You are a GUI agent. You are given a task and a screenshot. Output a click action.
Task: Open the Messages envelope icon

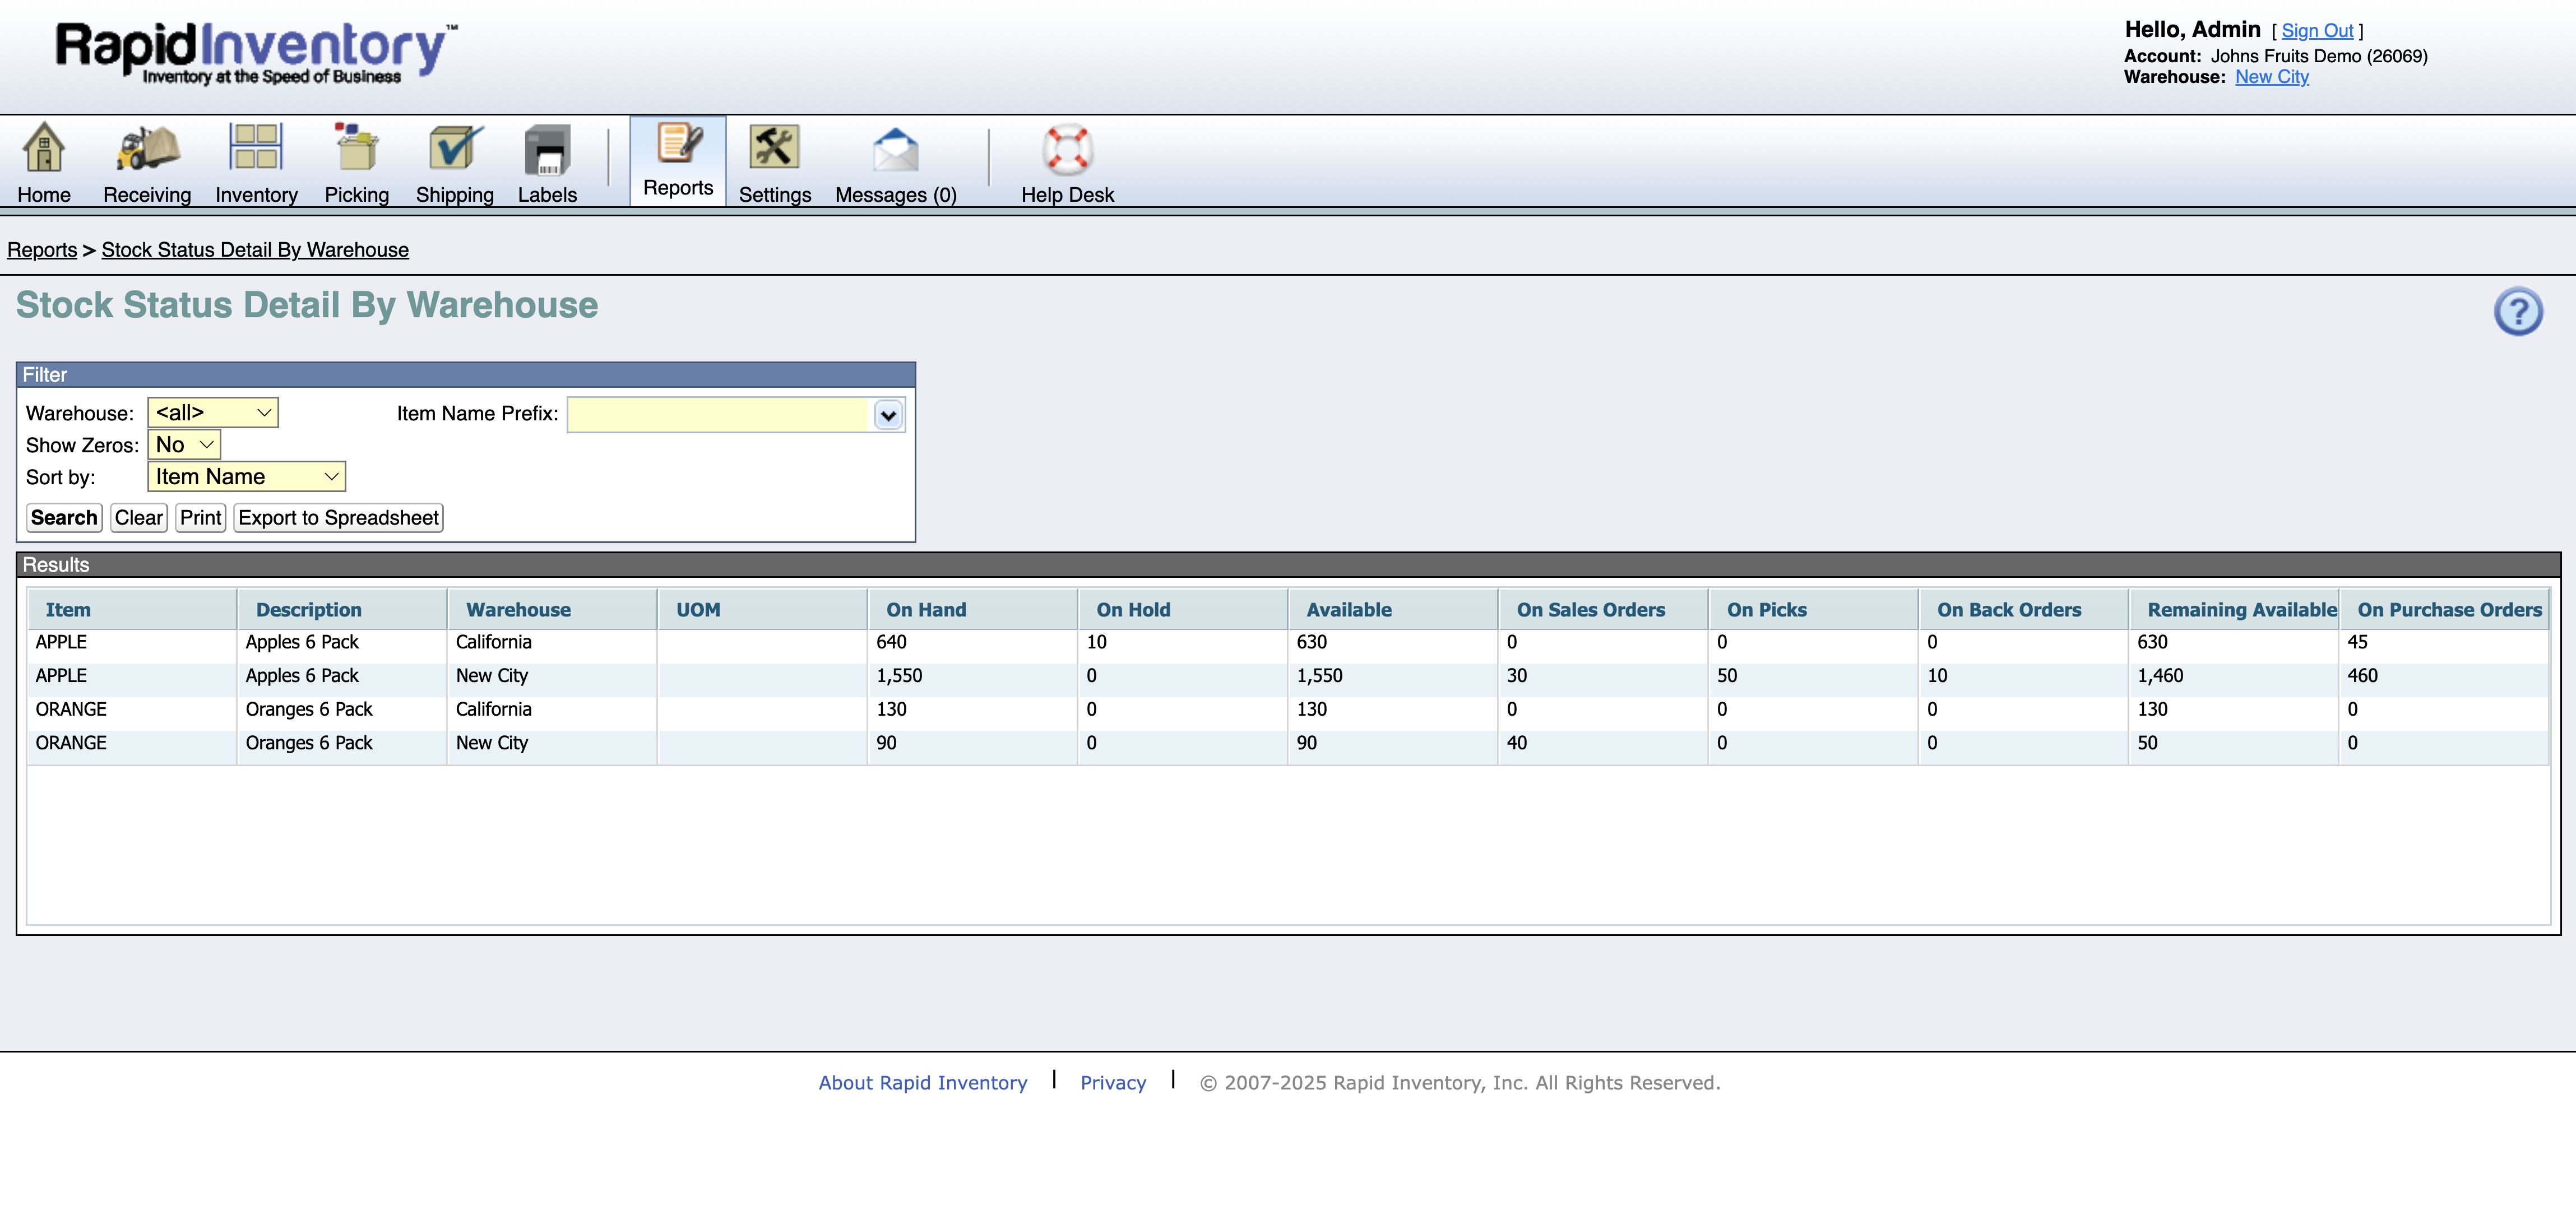[895, 150]
